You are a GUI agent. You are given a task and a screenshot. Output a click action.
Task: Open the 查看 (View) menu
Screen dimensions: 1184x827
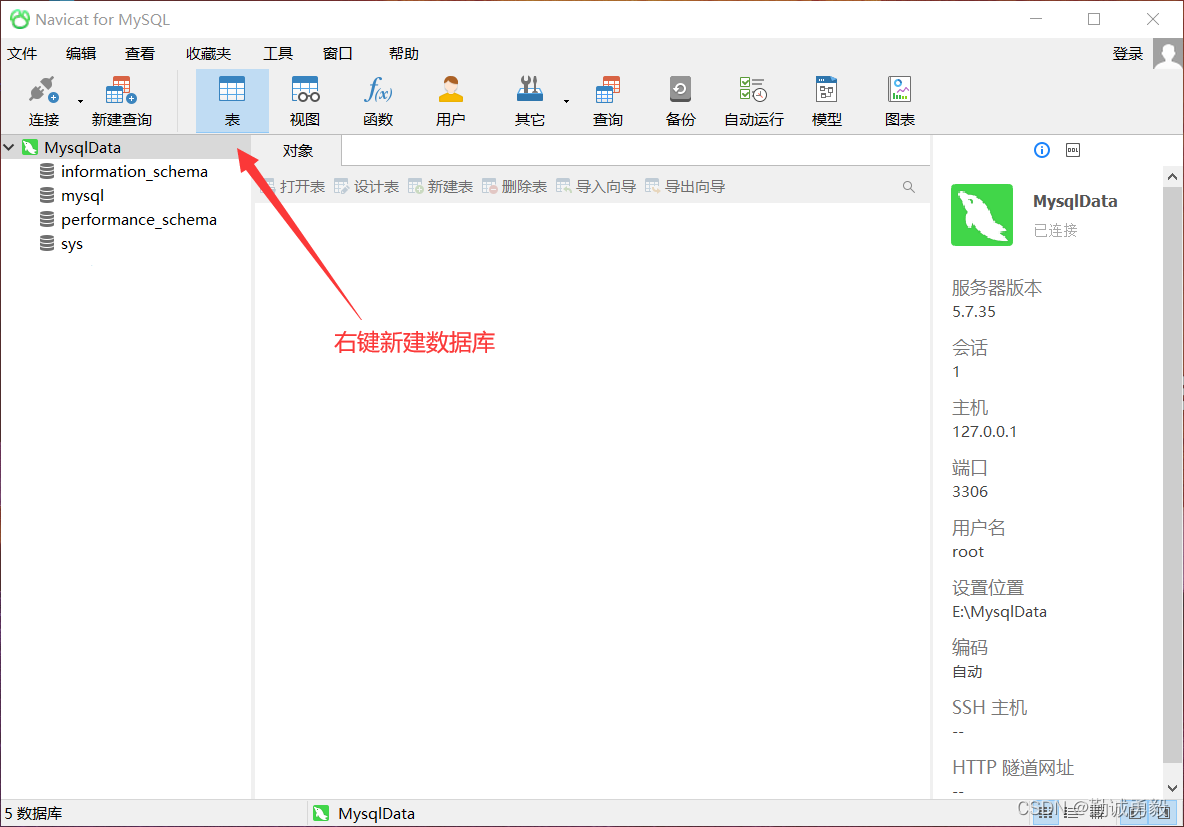tap(140, 54)
